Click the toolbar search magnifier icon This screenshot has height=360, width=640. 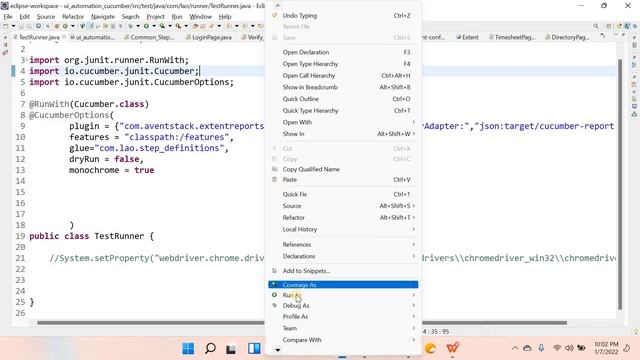pyautogui.click(x=596, y=26)
